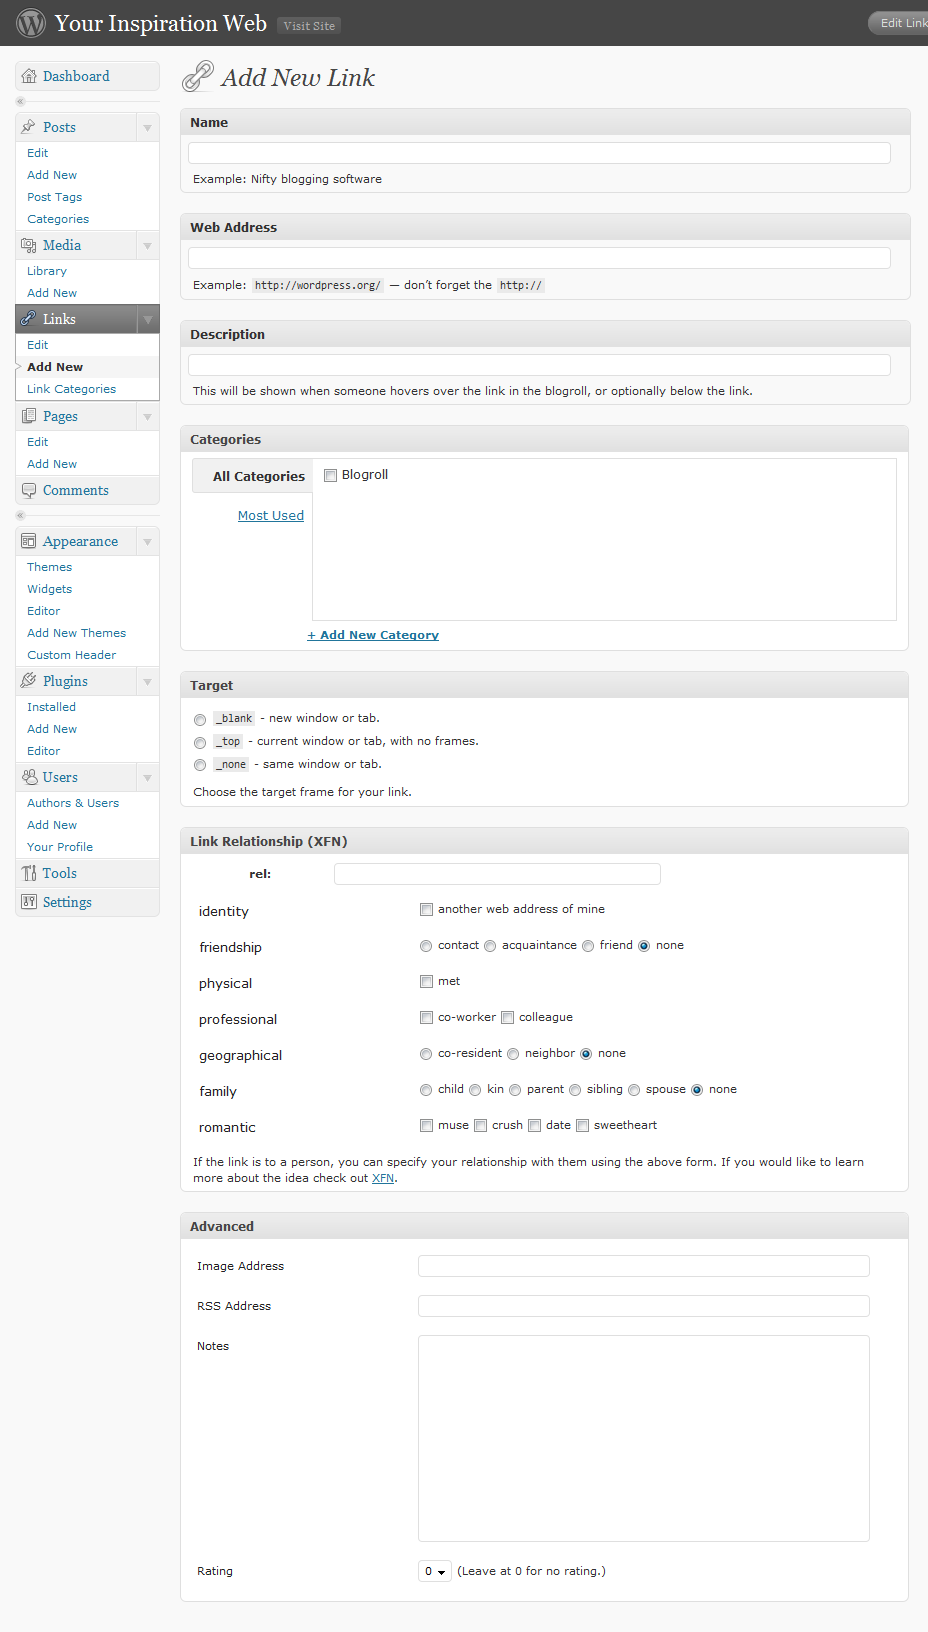This screenshot has height=1632, width=928.
Task: Collapse the Posts menu arrow
Action: [x=147, y=127]
